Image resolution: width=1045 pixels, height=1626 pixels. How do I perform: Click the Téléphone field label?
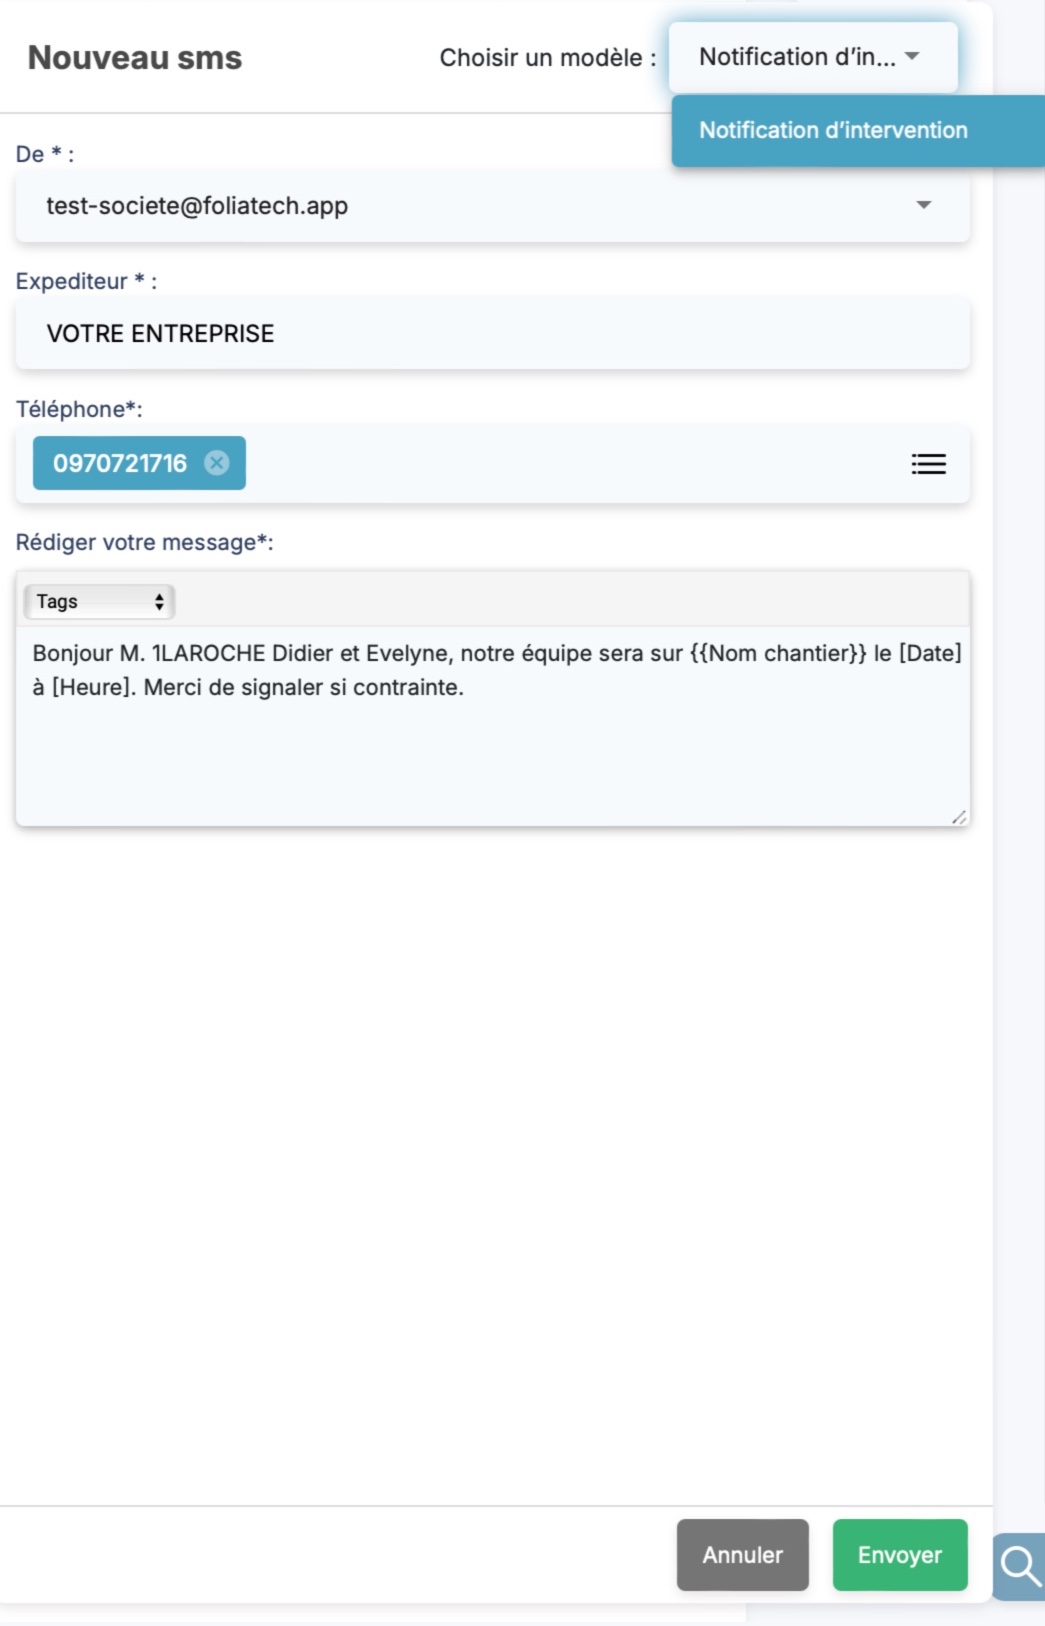pos(79,409)
